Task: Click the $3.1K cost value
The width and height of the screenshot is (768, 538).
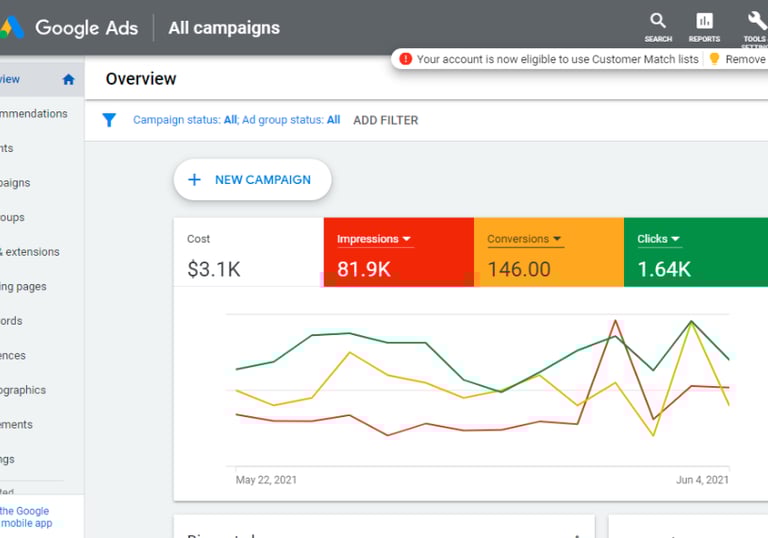Action: (x=214, y=269)
